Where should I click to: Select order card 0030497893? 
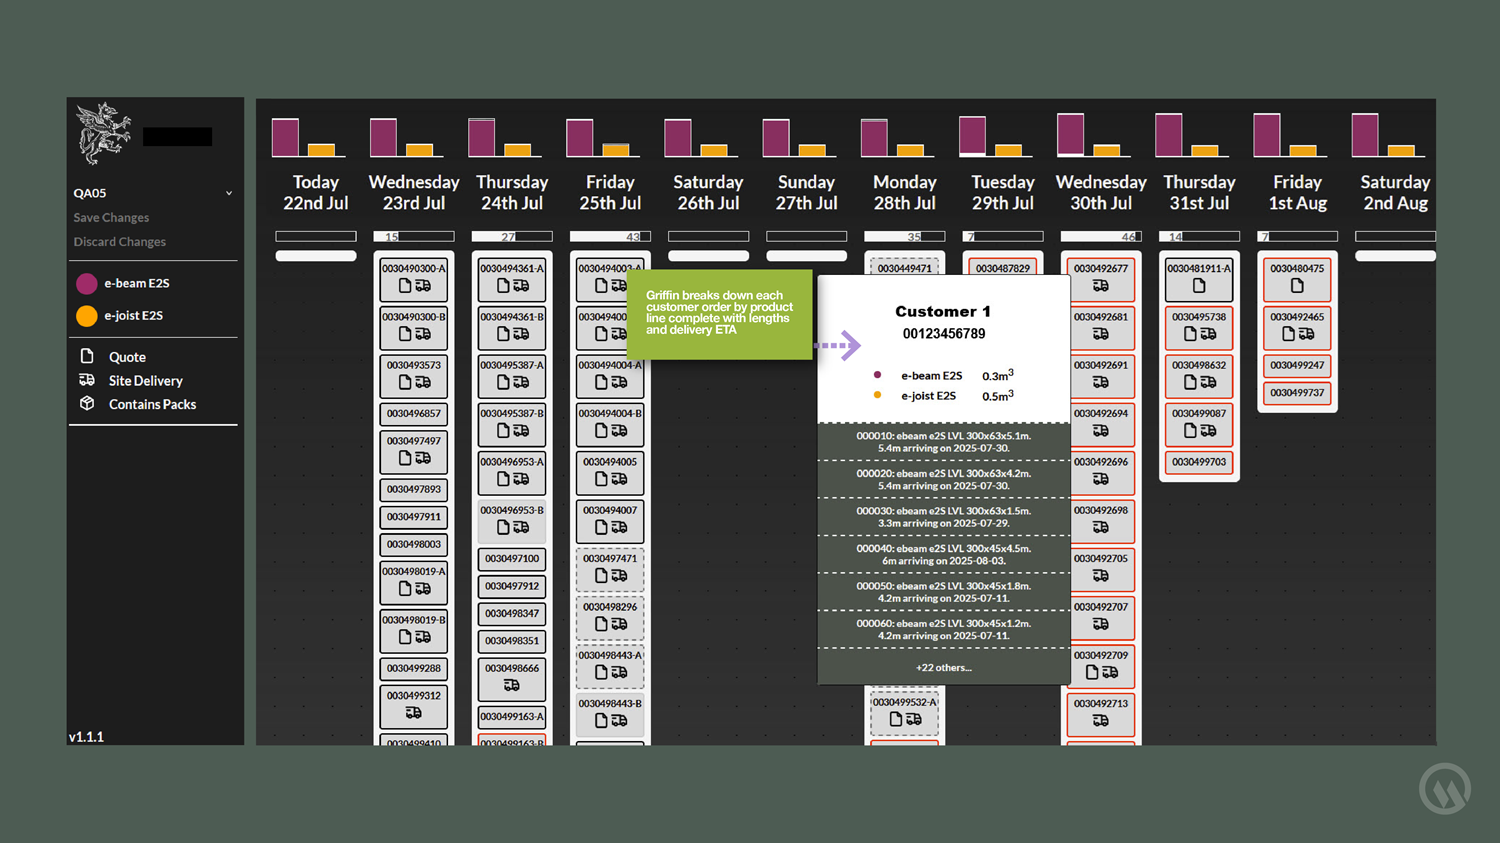pos(413,490)
